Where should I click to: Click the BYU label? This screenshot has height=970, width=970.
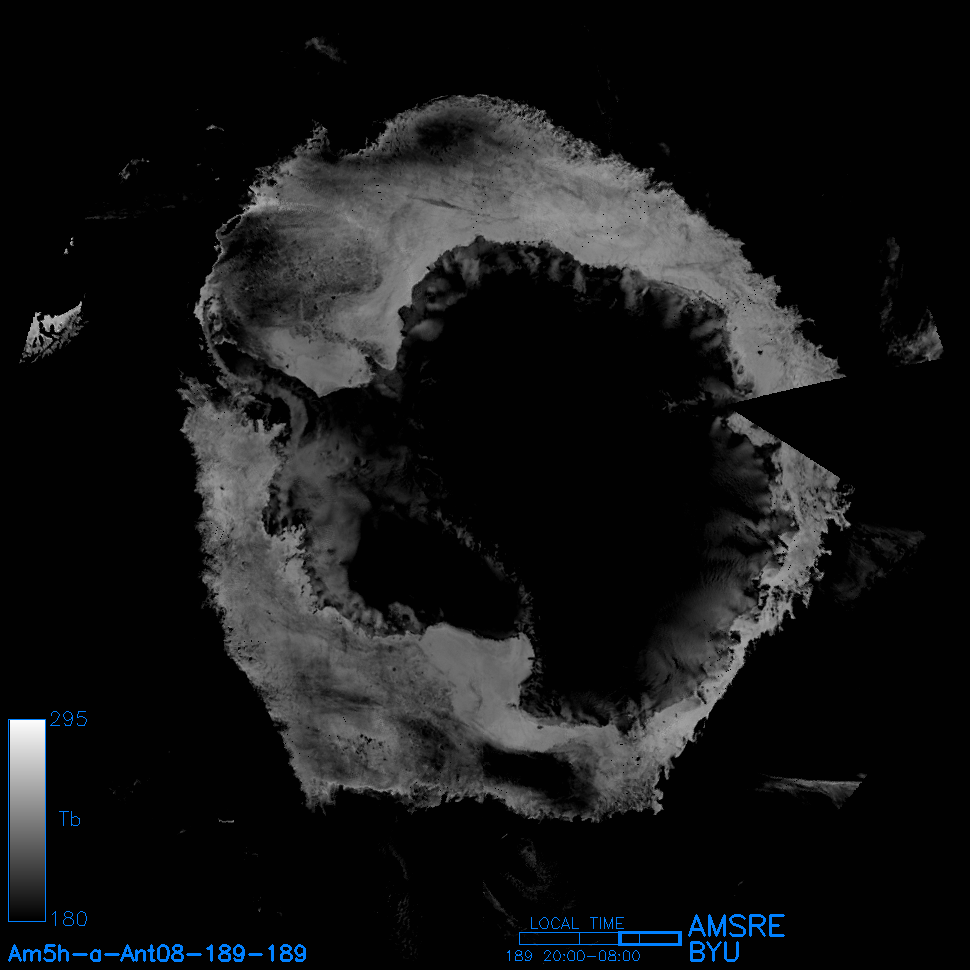[x=714, y=952]
